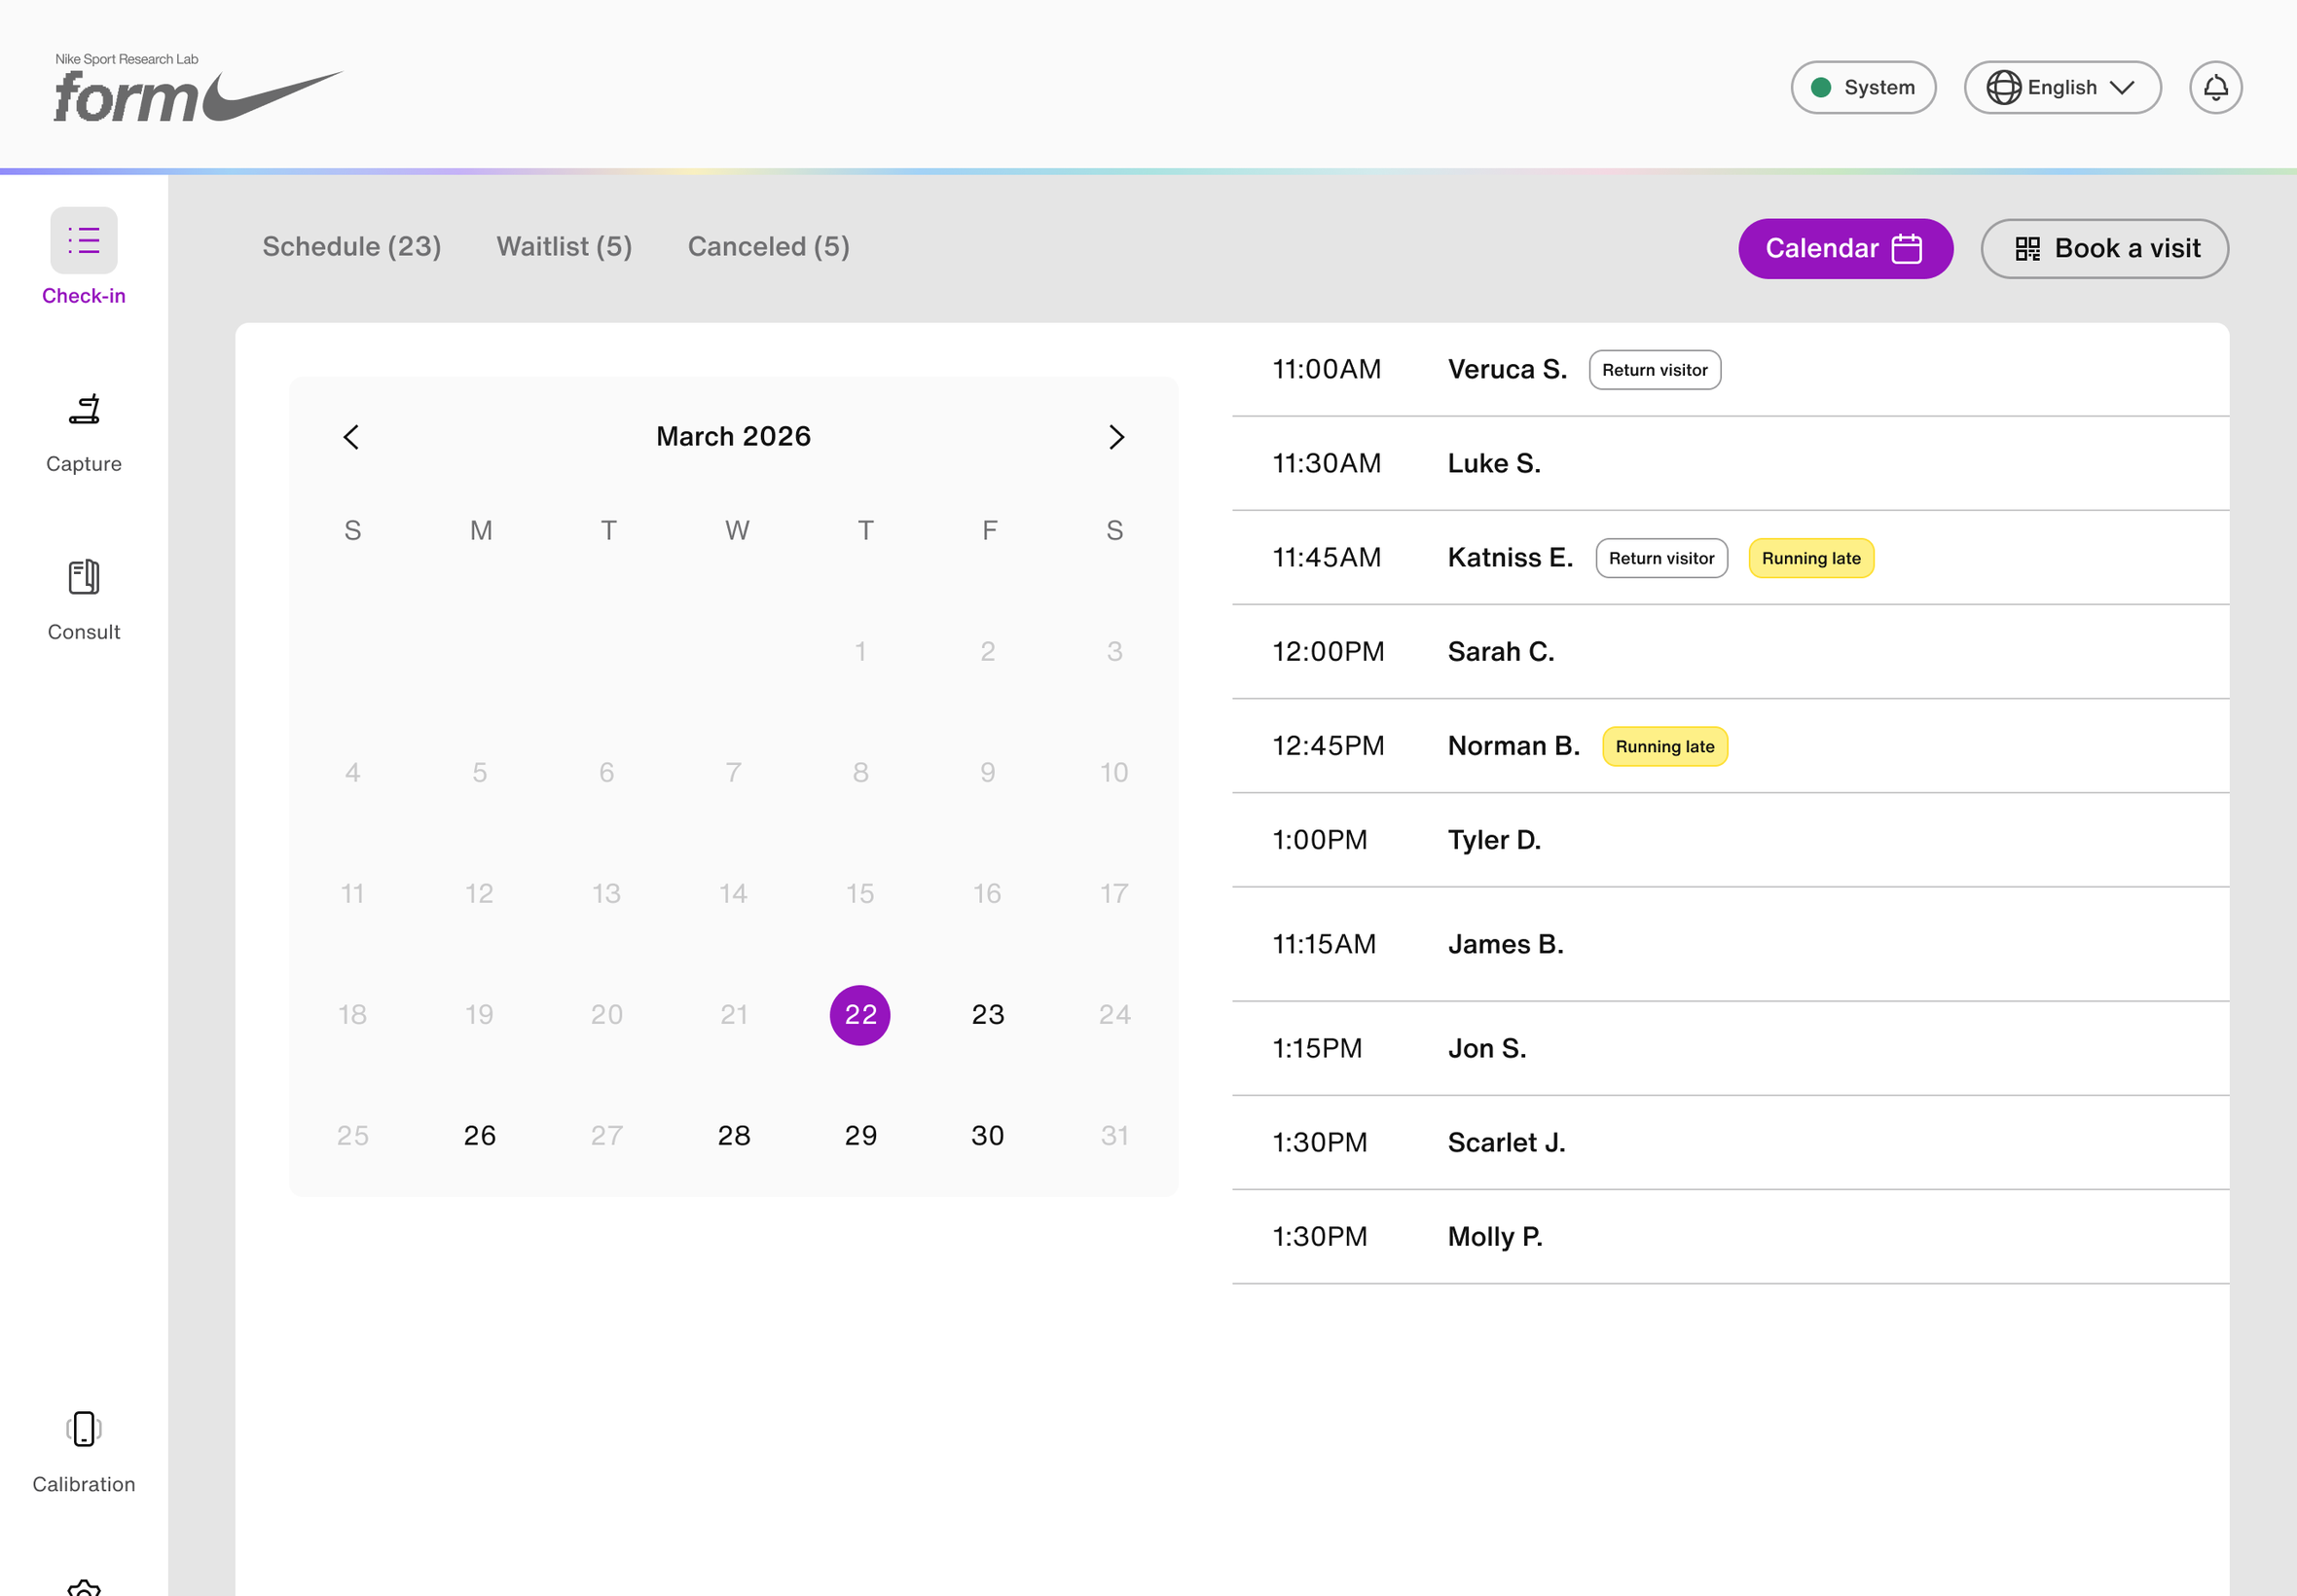Select March 26 on the calendar
This screenshot has width=2297, height=1596.
(480, 1136)
